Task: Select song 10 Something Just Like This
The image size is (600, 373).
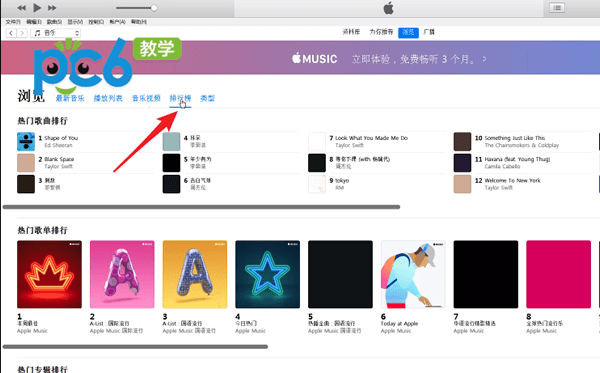Action: [x=514, y=138]
